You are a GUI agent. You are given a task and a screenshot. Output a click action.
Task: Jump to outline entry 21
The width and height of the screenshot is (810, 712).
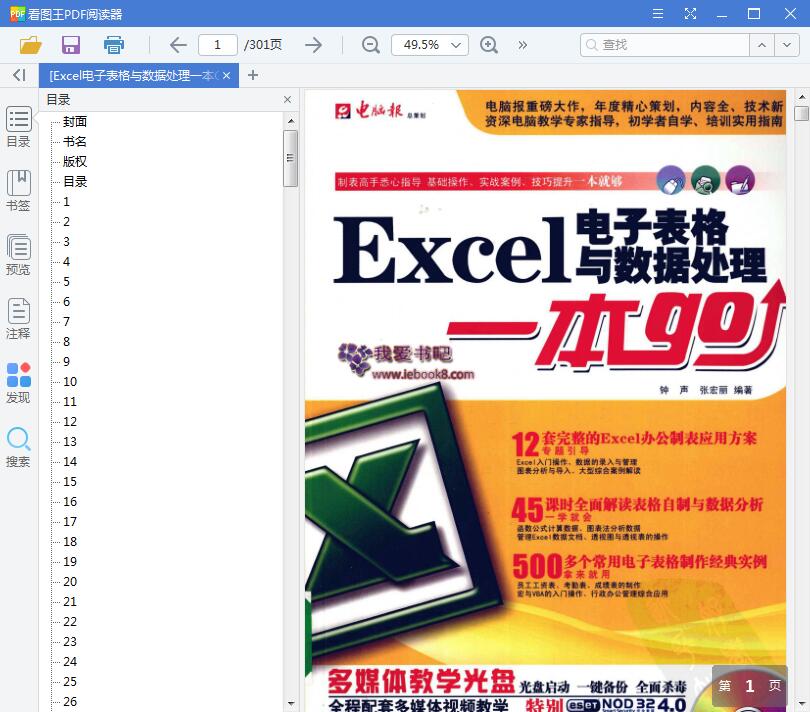70,601
